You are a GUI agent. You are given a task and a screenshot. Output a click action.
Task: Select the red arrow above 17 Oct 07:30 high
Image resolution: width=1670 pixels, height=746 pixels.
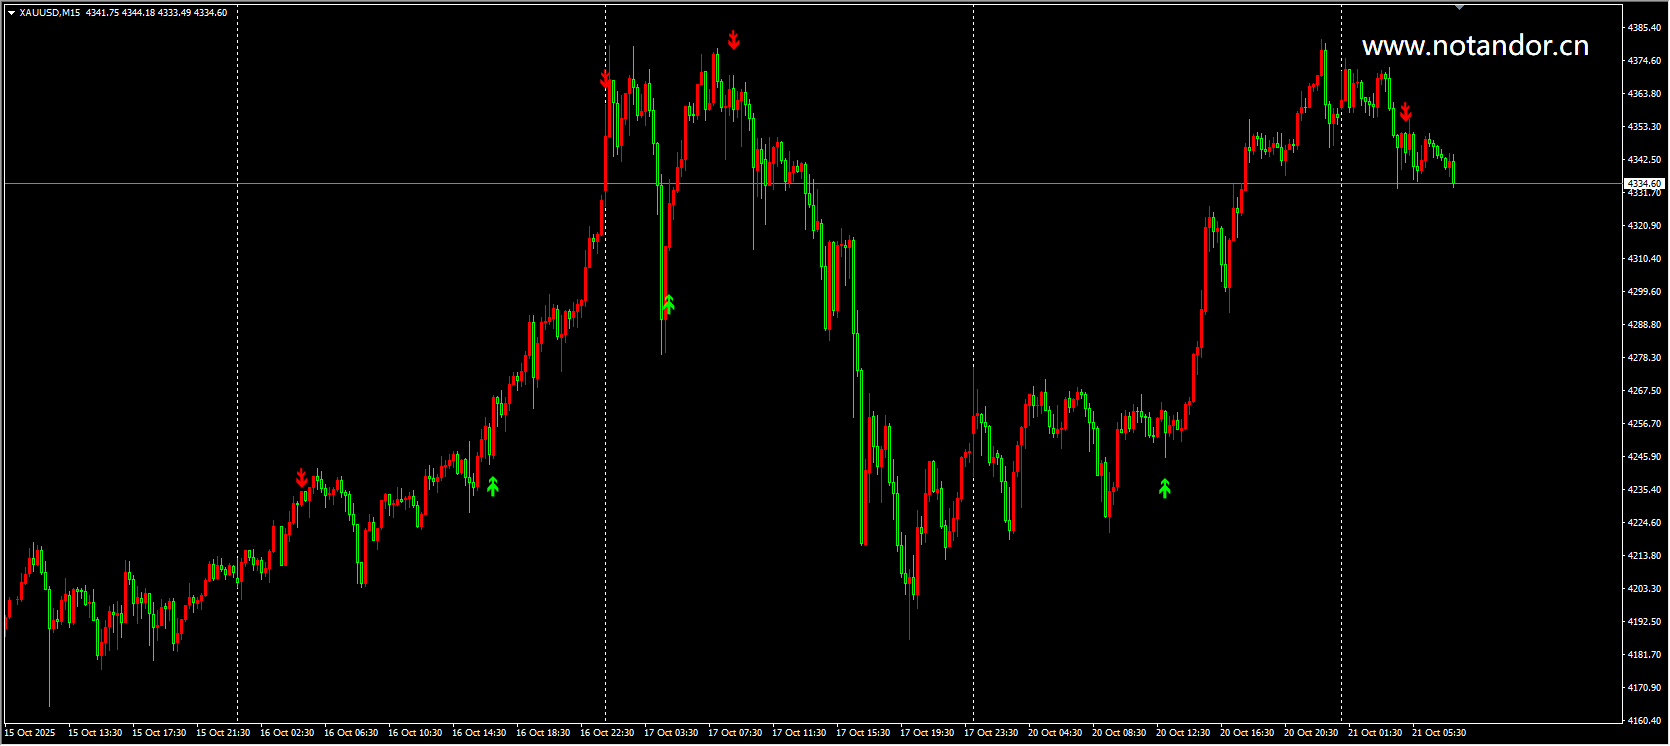point(734,40)
